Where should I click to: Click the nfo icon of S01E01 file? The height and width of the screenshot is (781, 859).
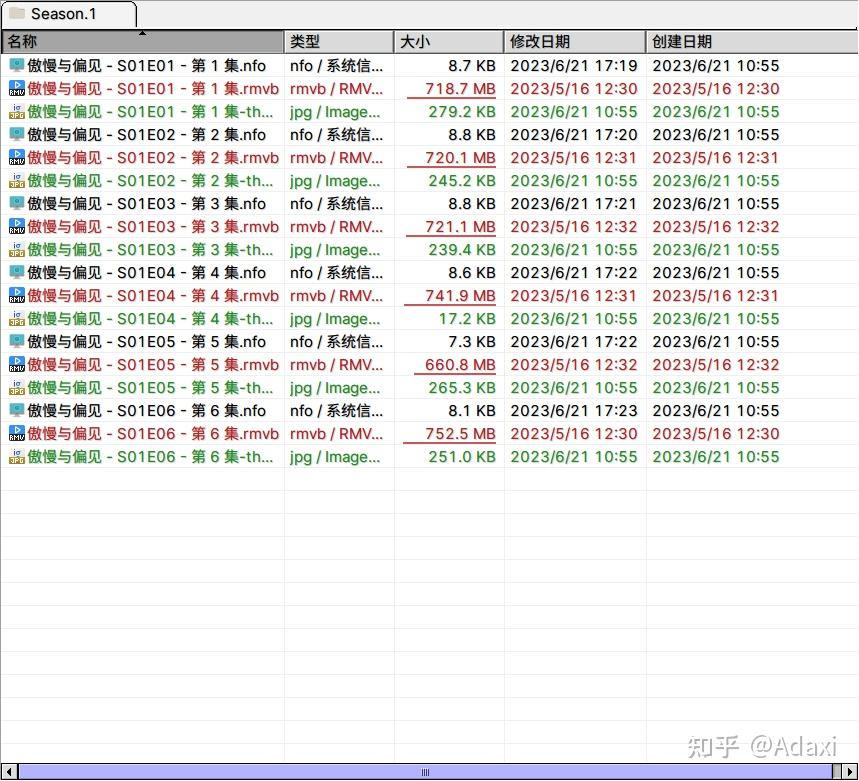(17, 66)
